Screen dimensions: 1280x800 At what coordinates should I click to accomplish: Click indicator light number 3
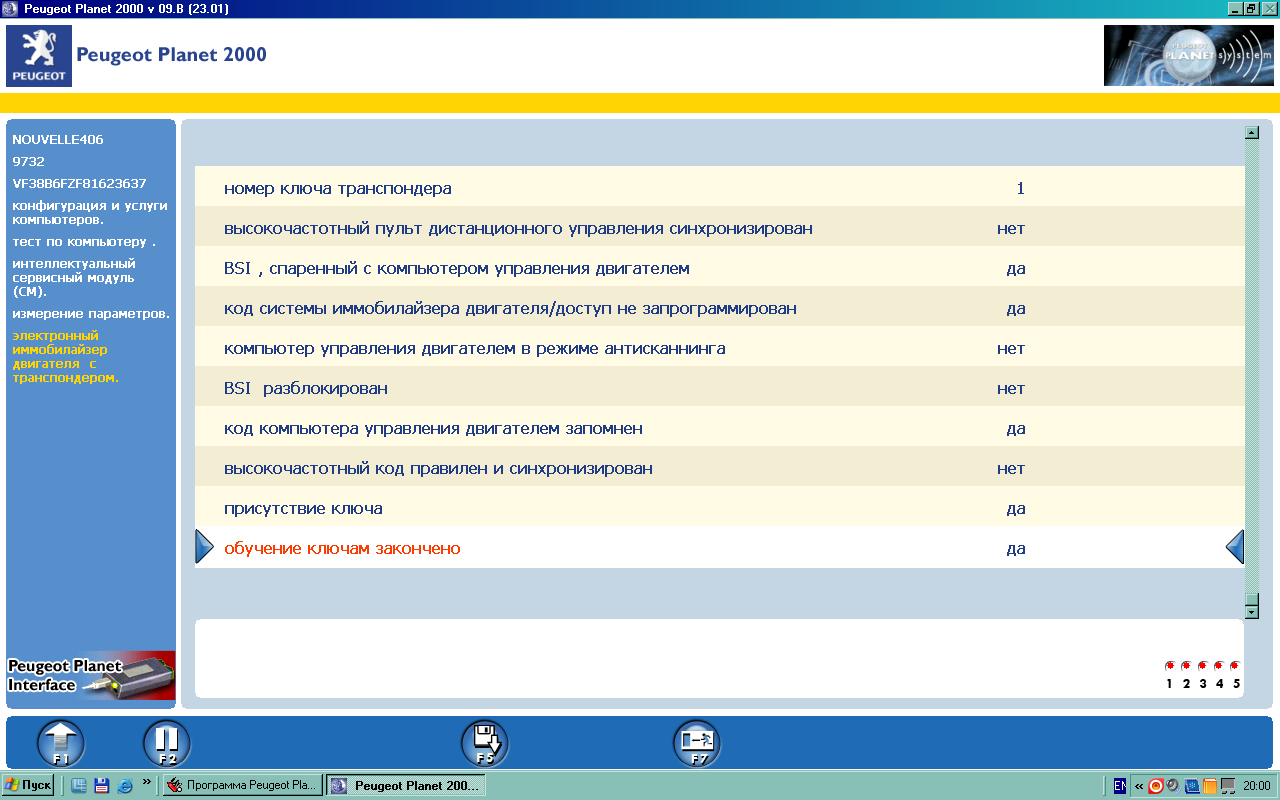pyautogui.click(x=1202, y=665)
